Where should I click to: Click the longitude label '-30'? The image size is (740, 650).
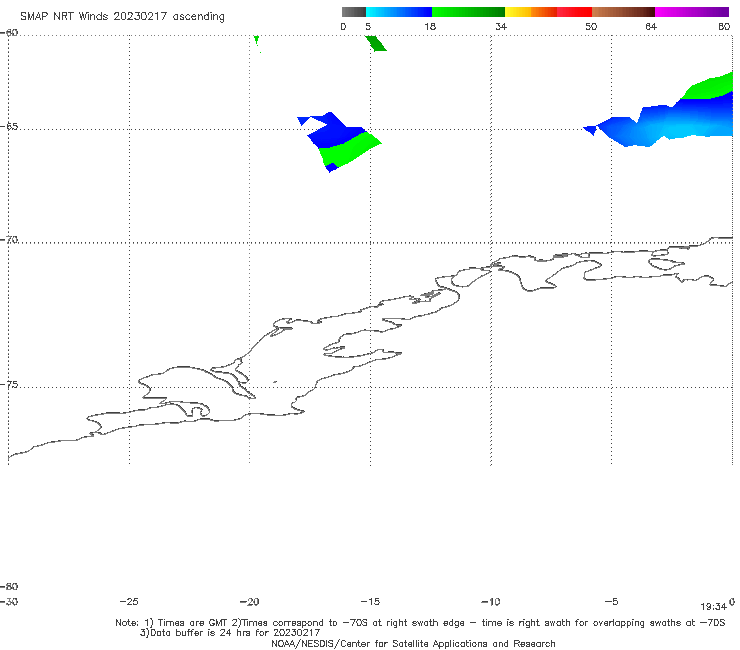[9, 601]
